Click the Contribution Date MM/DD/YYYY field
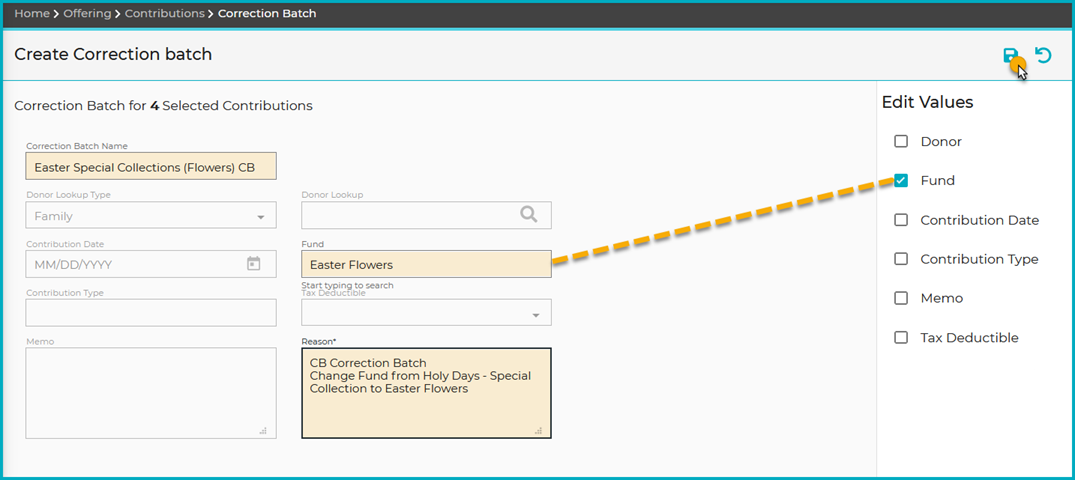This screenshot has height=480, width=1075. pyautogui.click(x=151, y=264)
